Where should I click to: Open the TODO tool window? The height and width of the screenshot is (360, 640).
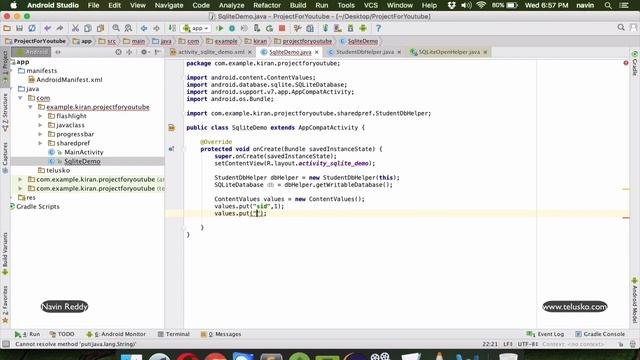[x=62, y=334]
